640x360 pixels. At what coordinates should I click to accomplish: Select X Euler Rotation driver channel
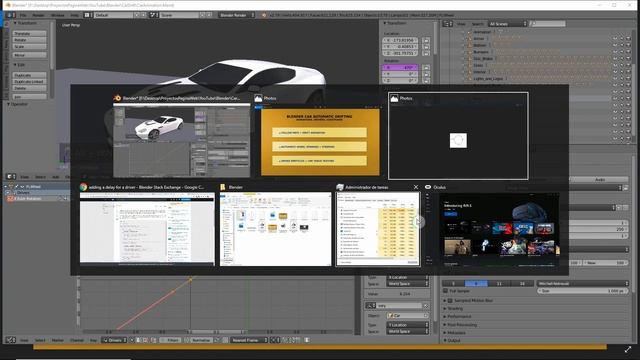click(28, 198)
